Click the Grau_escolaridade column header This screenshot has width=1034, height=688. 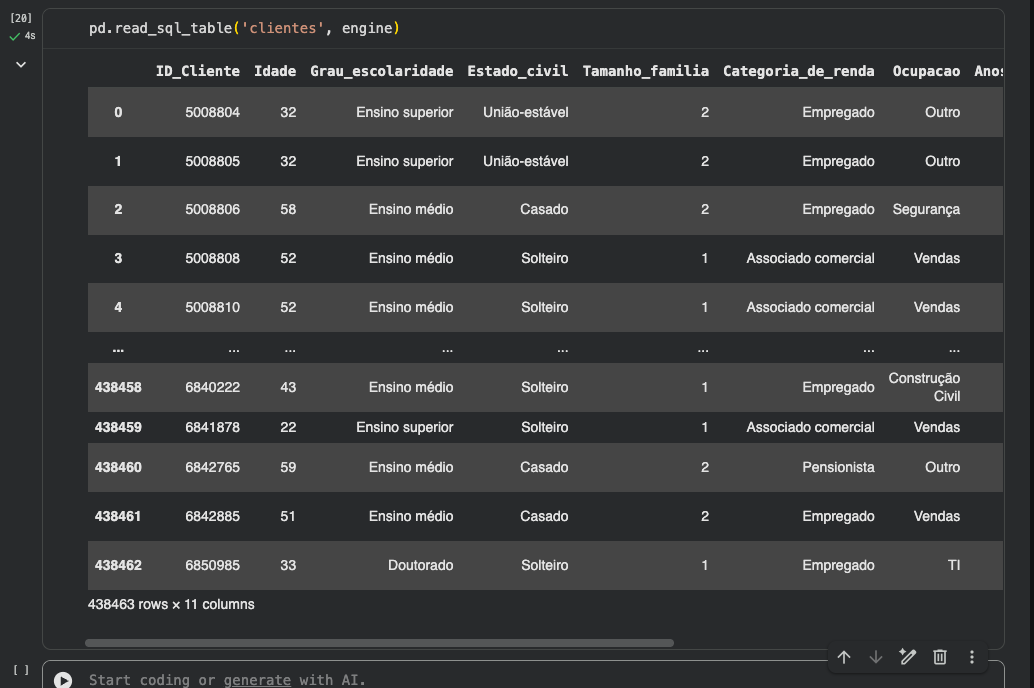(381, 71)
